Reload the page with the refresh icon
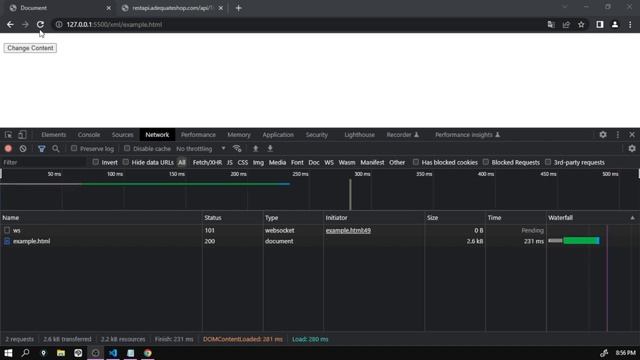Viewport: 640px width, 360px height. (40, 24)
